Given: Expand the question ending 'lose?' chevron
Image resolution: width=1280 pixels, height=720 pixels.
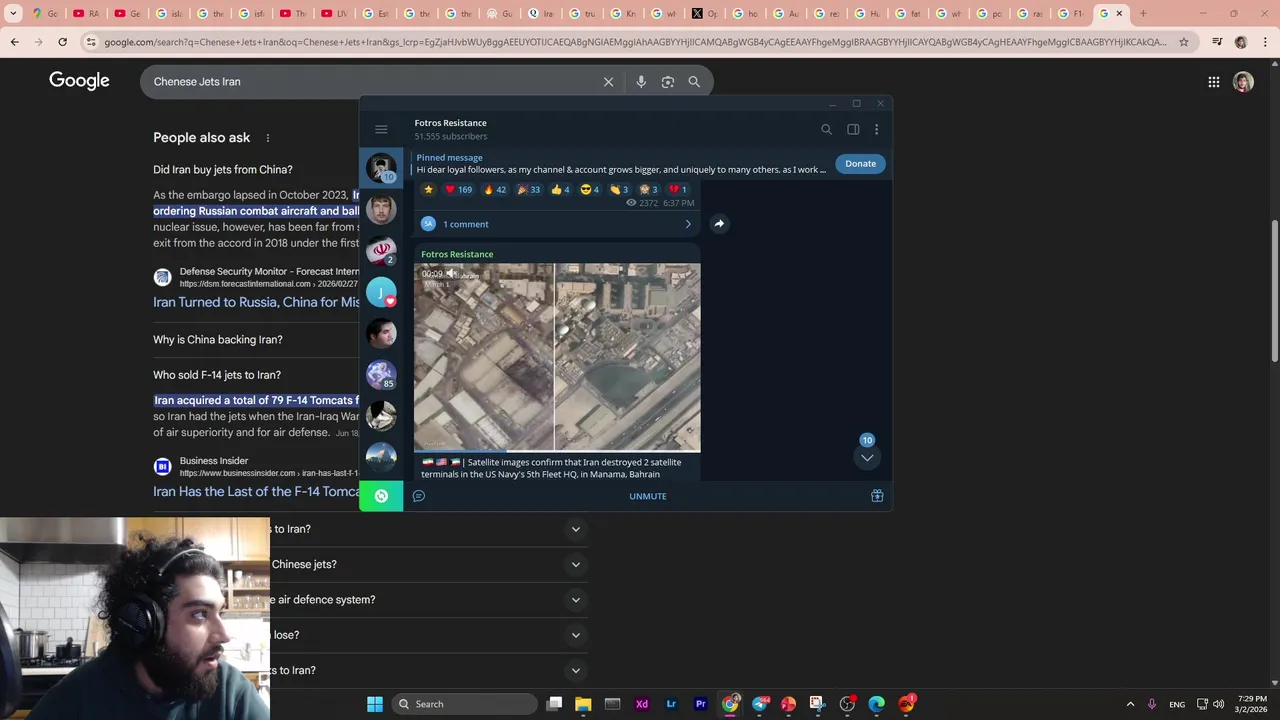Looking at the screenshot, I should click(576, 635).
